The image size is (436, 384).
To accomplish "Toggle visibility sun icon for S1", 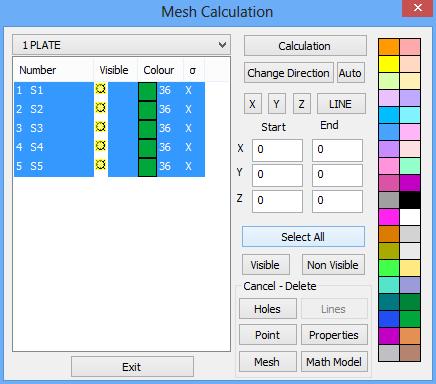I will click(101, 89).
